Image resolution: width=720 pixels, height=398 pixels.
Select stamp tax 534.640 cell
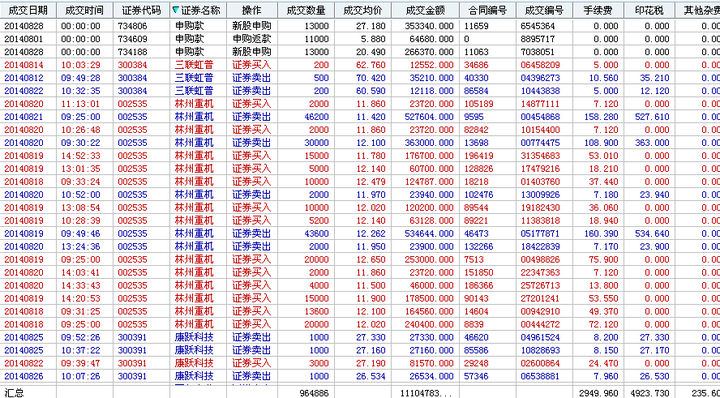point(652,234)
